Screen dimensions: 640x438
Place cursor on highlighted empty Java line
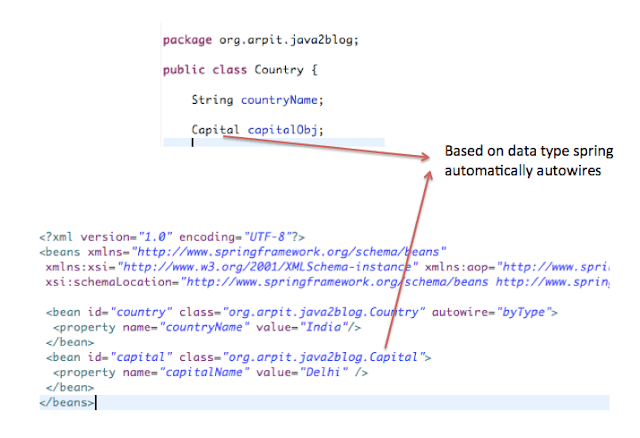click(x=300, y=144)
